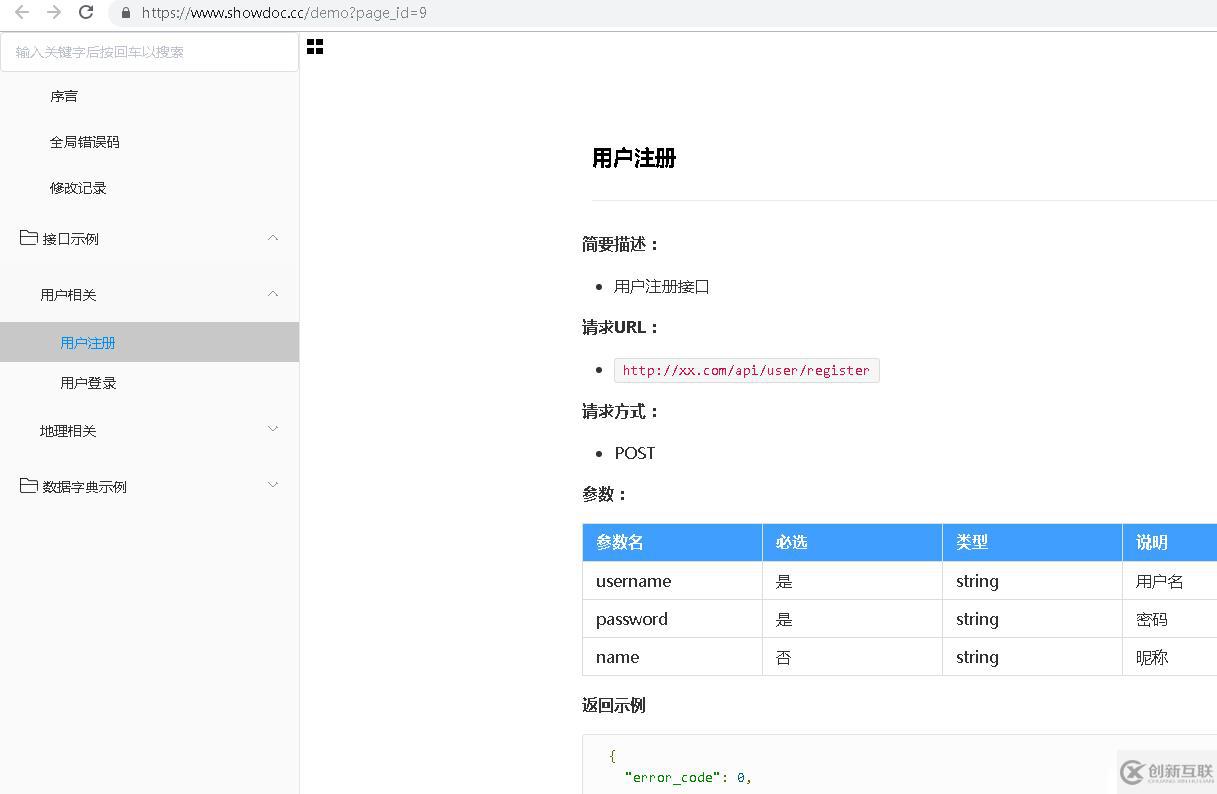Click the 简要描述 section label

pyautogui.click(x=621, y=244)
